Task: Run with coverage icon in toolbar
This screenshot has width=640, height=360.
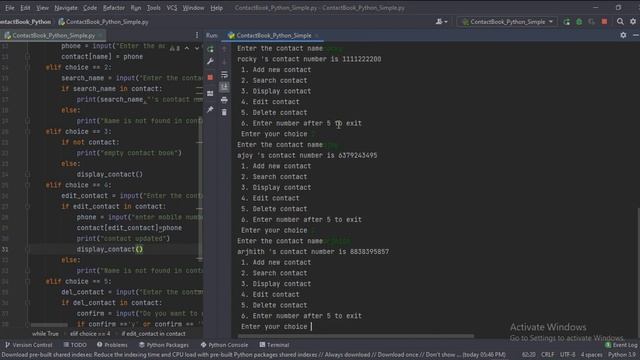Action: [591, 22]
